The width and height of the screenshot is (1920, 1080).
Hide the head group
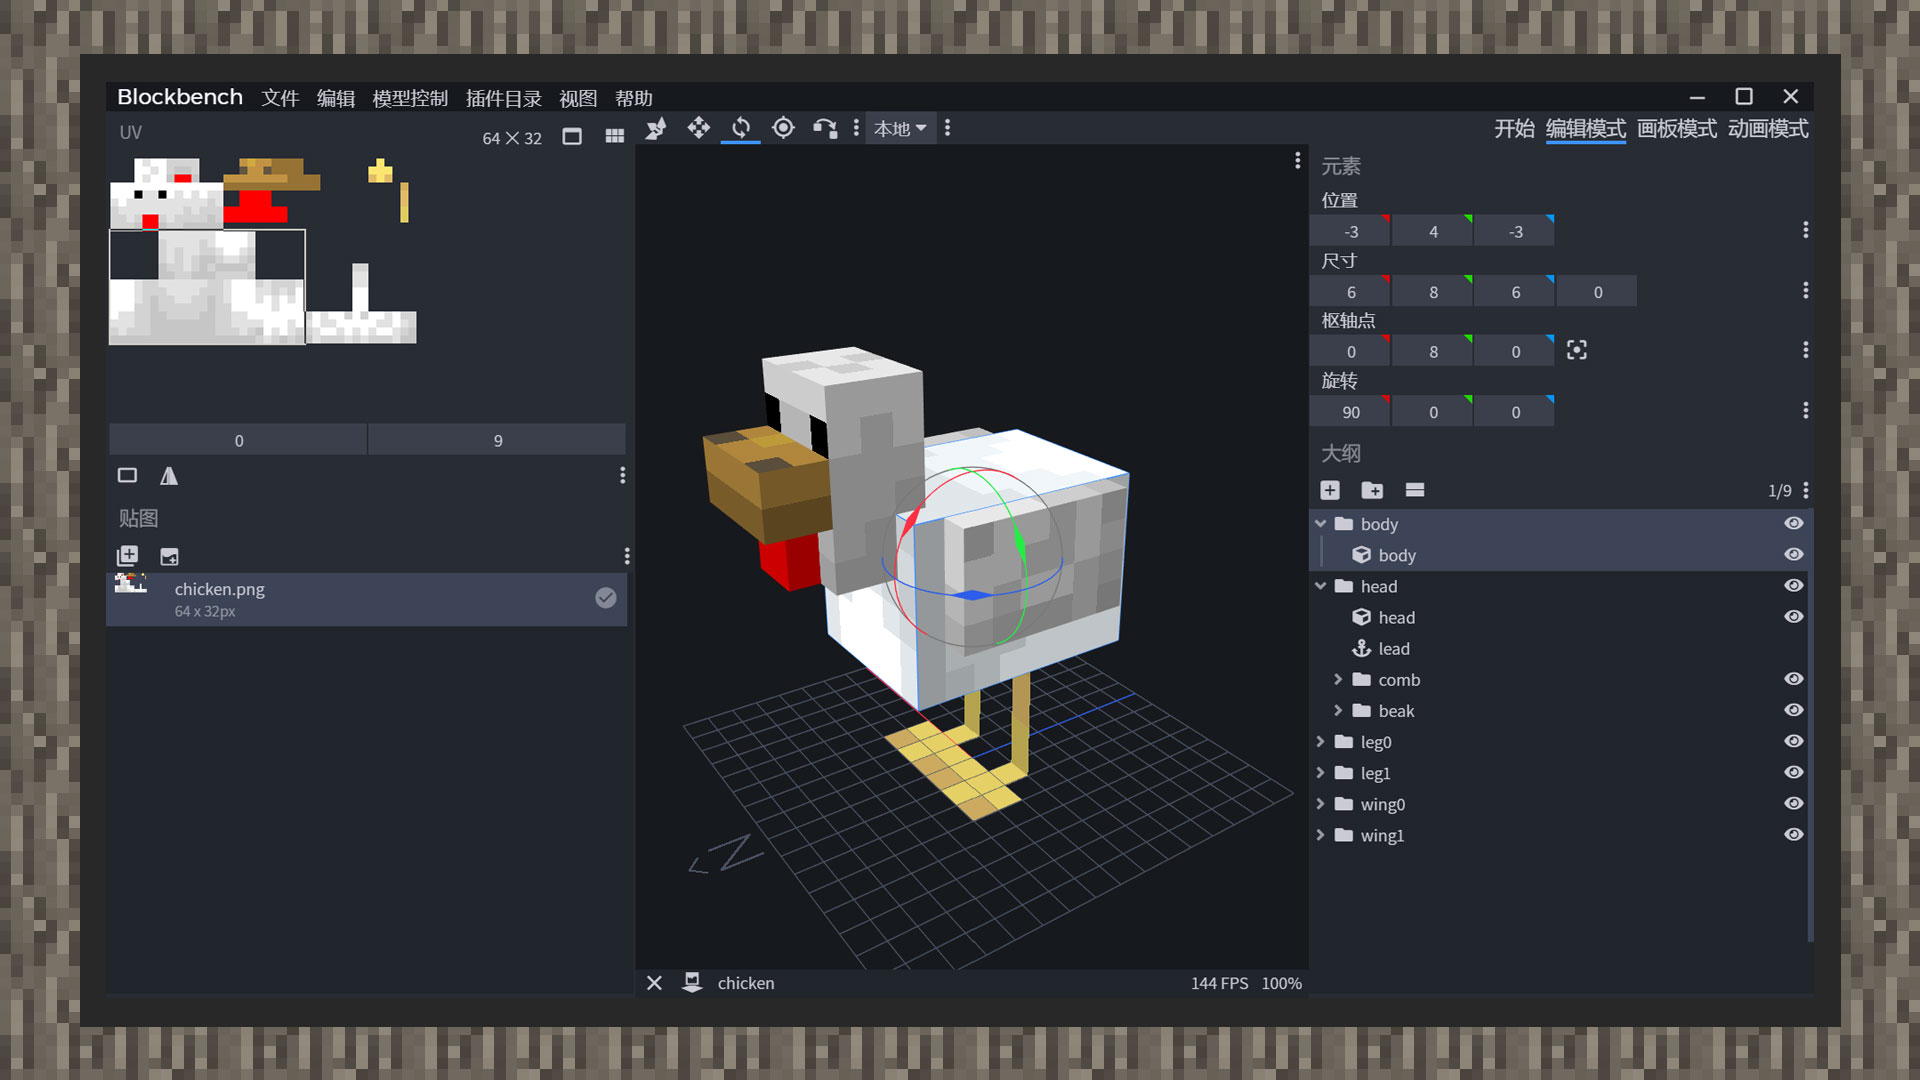[x=1794, y=585]
